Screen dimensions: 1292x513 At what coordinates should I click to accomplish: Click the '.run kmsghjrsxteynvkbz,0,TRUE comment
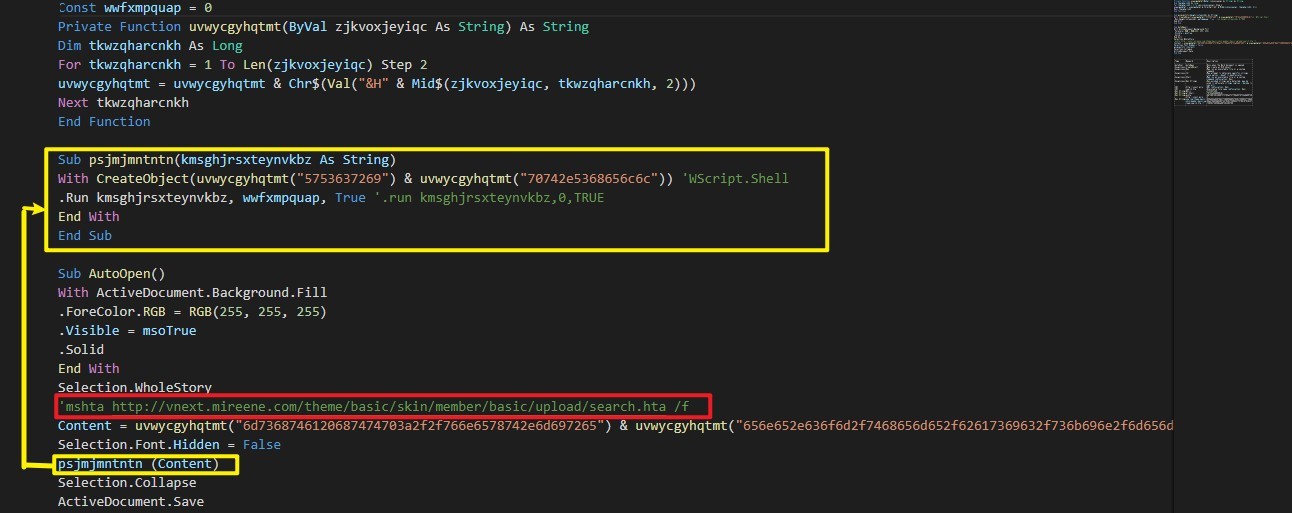[489, 197]
